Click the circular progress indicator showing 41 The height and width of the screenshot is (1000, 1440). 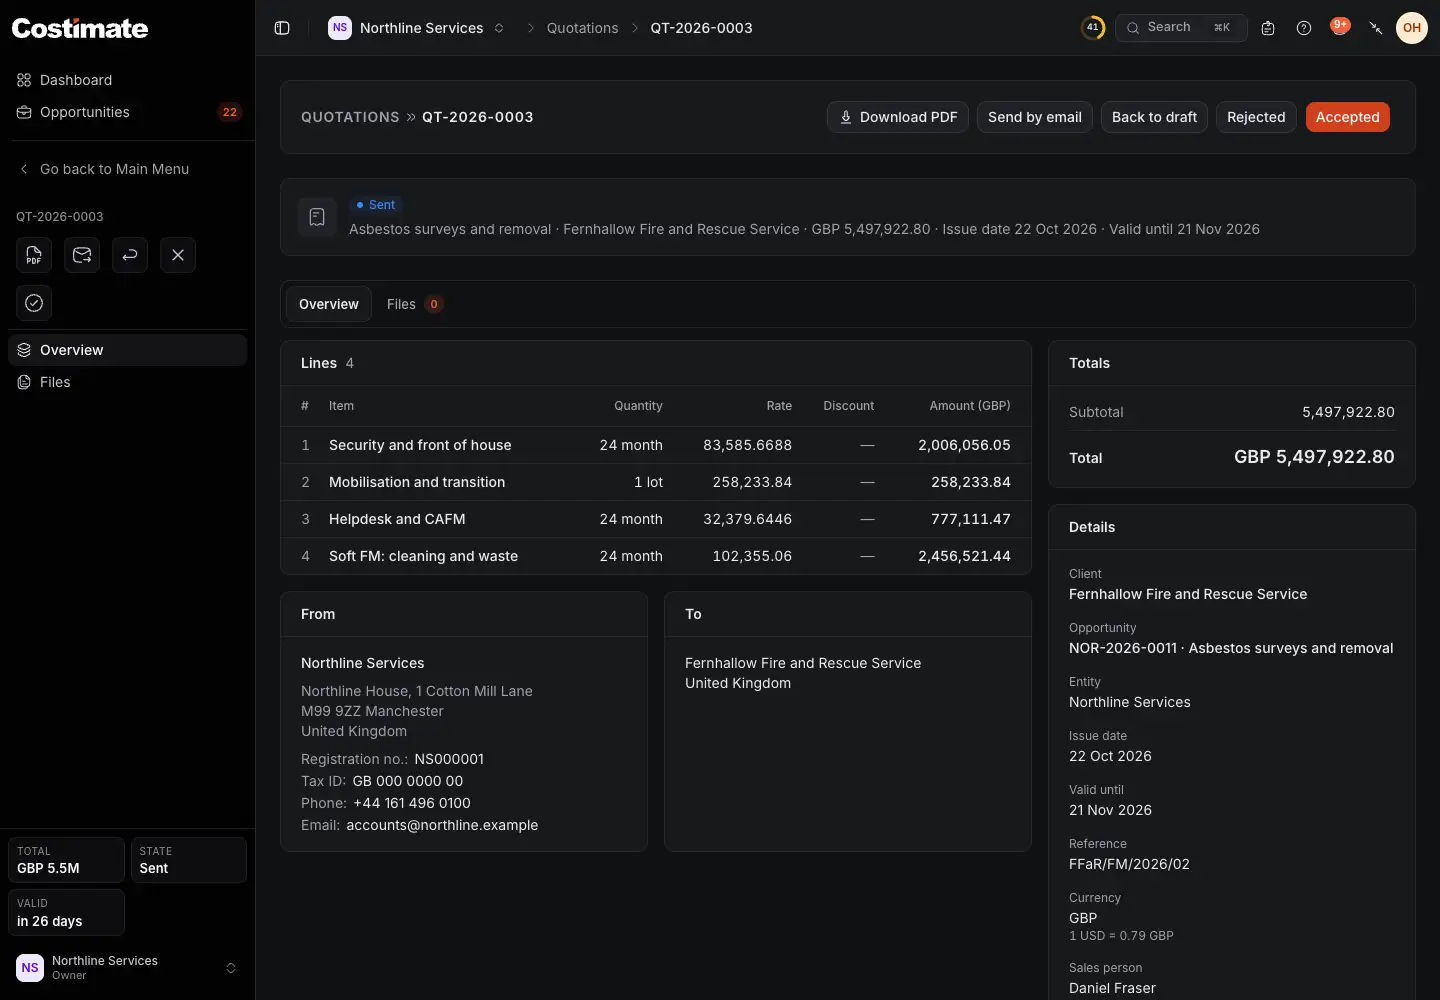[x=1092, y=28]
